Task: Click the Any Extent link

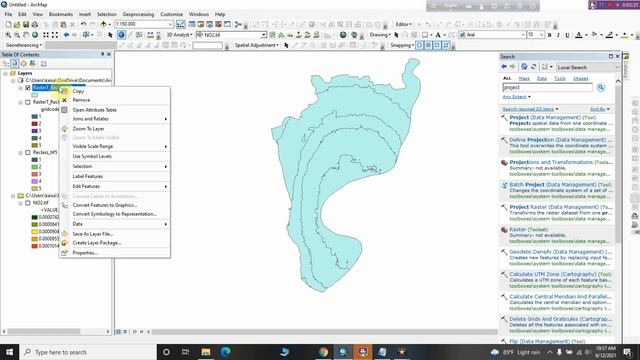Action: pos(515,97)
